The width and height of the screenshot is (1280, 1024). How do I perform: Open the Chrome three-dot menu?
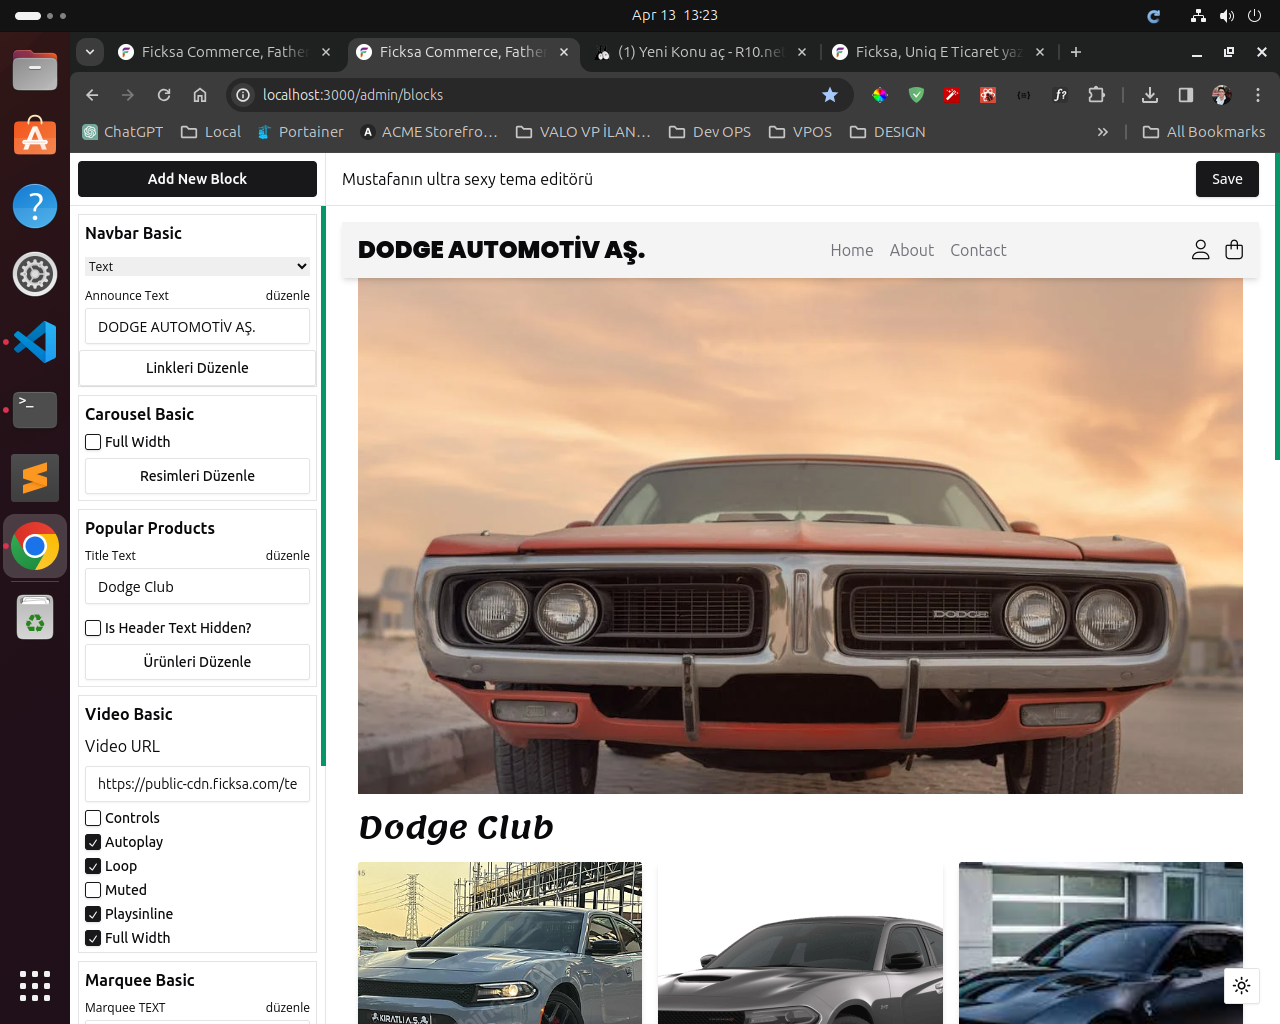(x=1258, y=95)
